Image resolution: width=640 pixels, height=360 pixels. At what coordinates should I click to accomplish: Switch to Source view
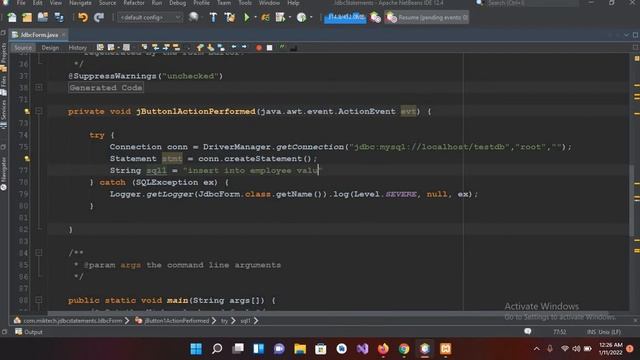point(23,48)
